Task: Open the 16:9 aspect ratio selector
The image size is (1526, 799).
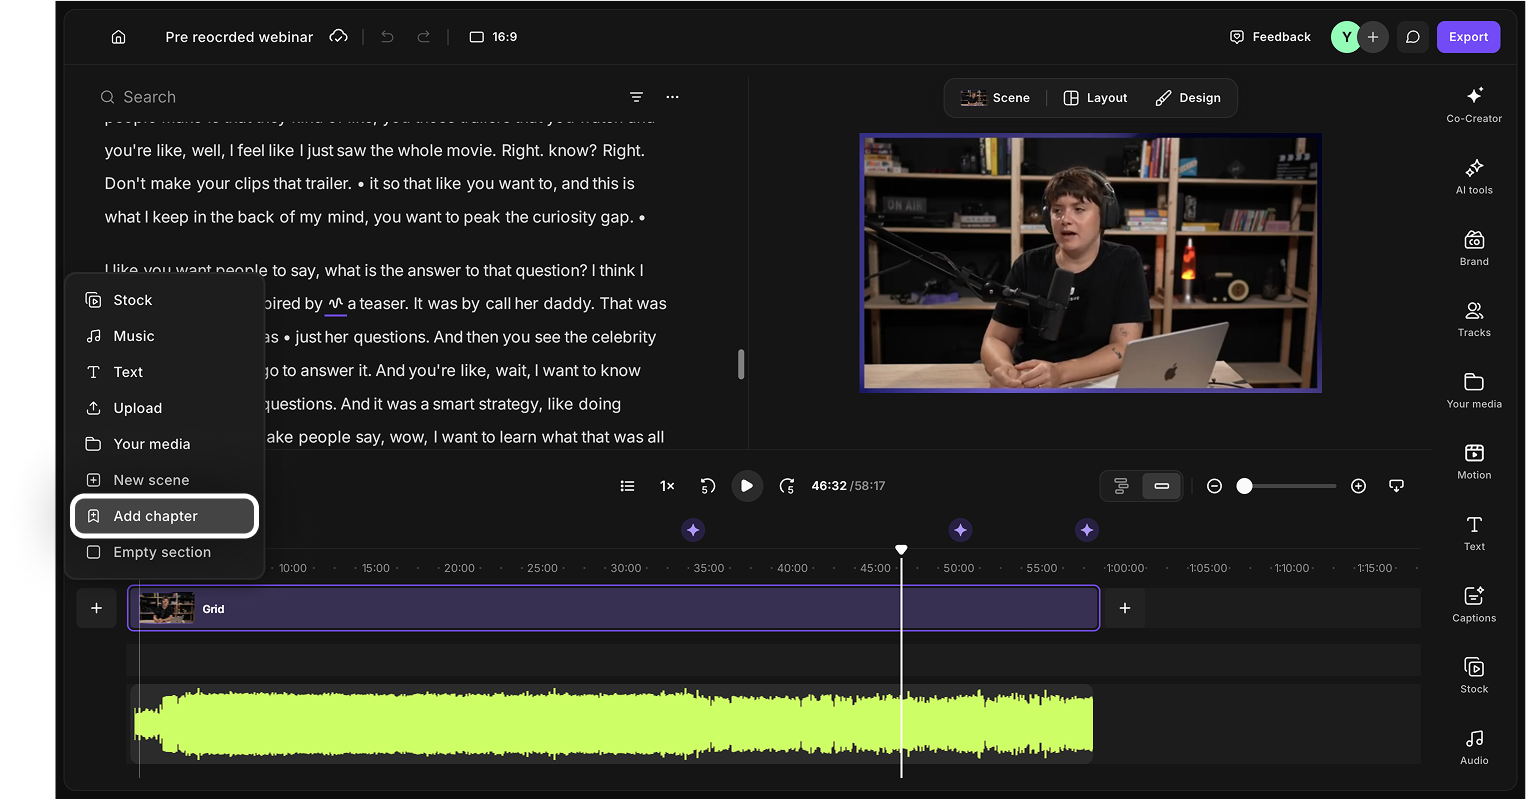Action: click(x=494, y=37)
